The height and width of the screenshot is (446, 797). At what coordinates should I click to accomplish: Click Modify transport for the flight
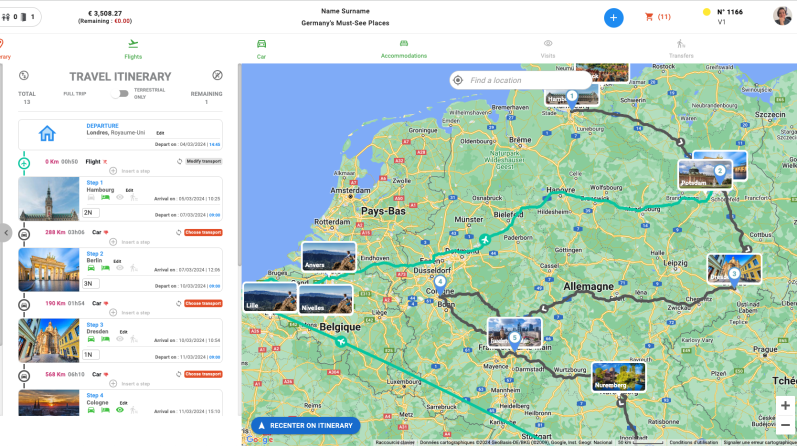pos(203,161)
